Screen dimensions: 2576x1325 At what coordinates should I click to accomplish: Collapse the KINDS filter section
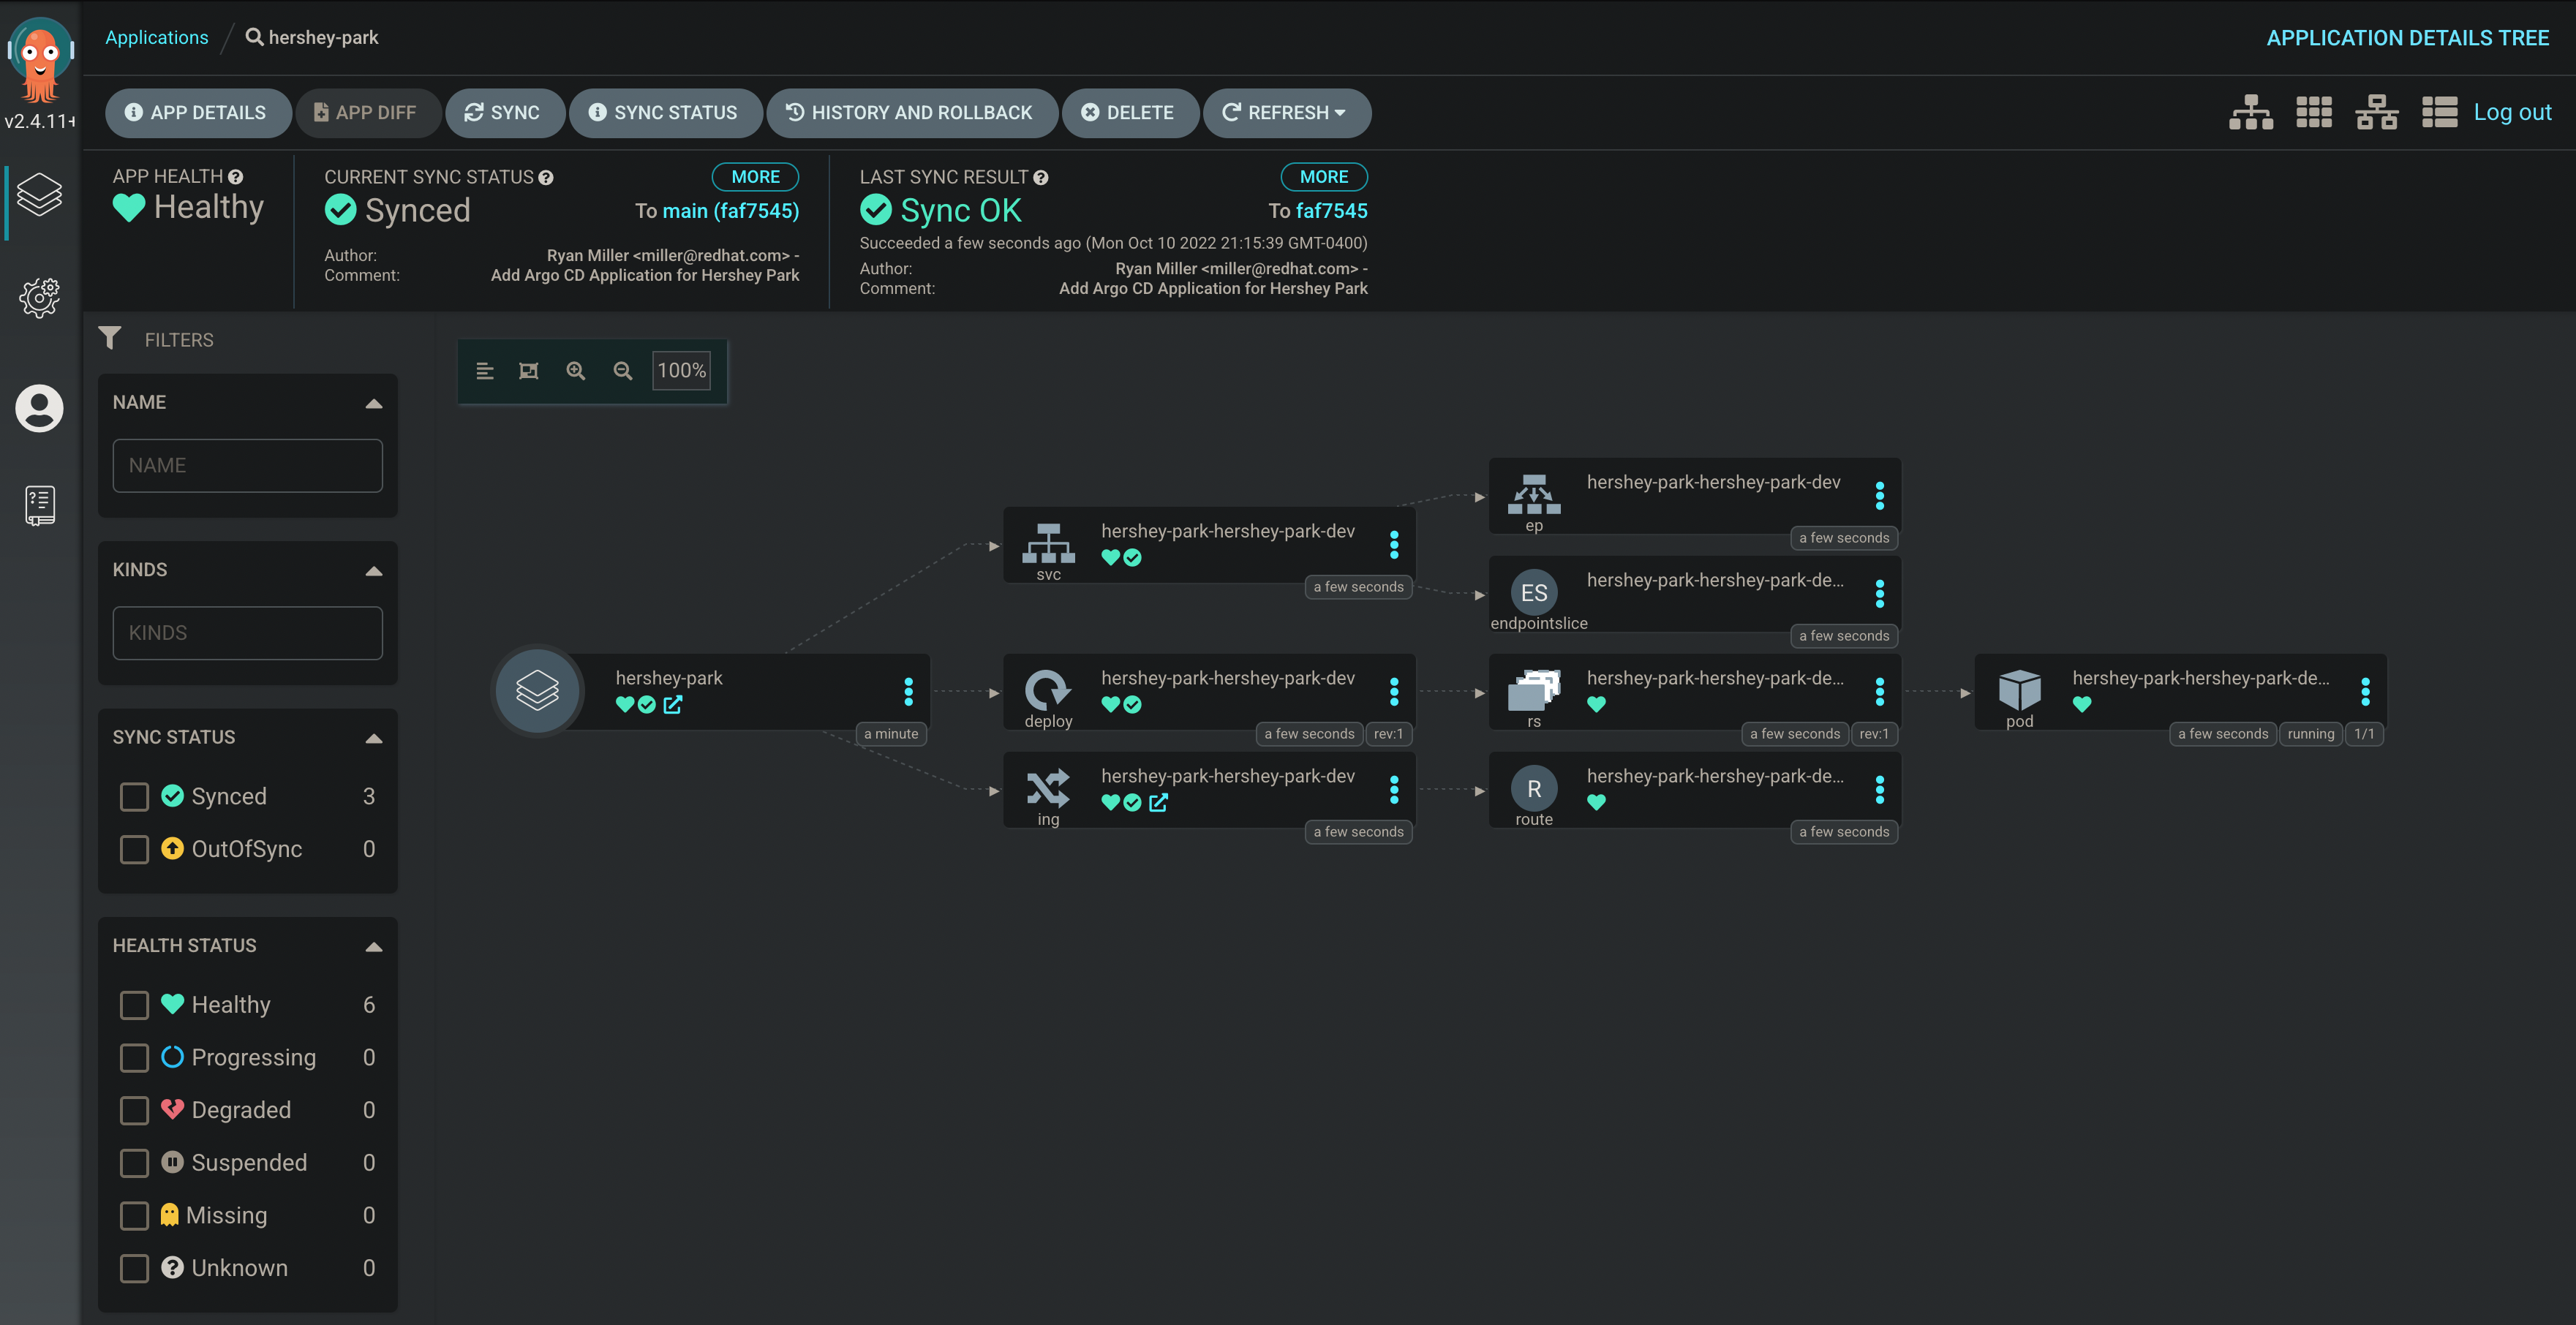click(374, 571)
